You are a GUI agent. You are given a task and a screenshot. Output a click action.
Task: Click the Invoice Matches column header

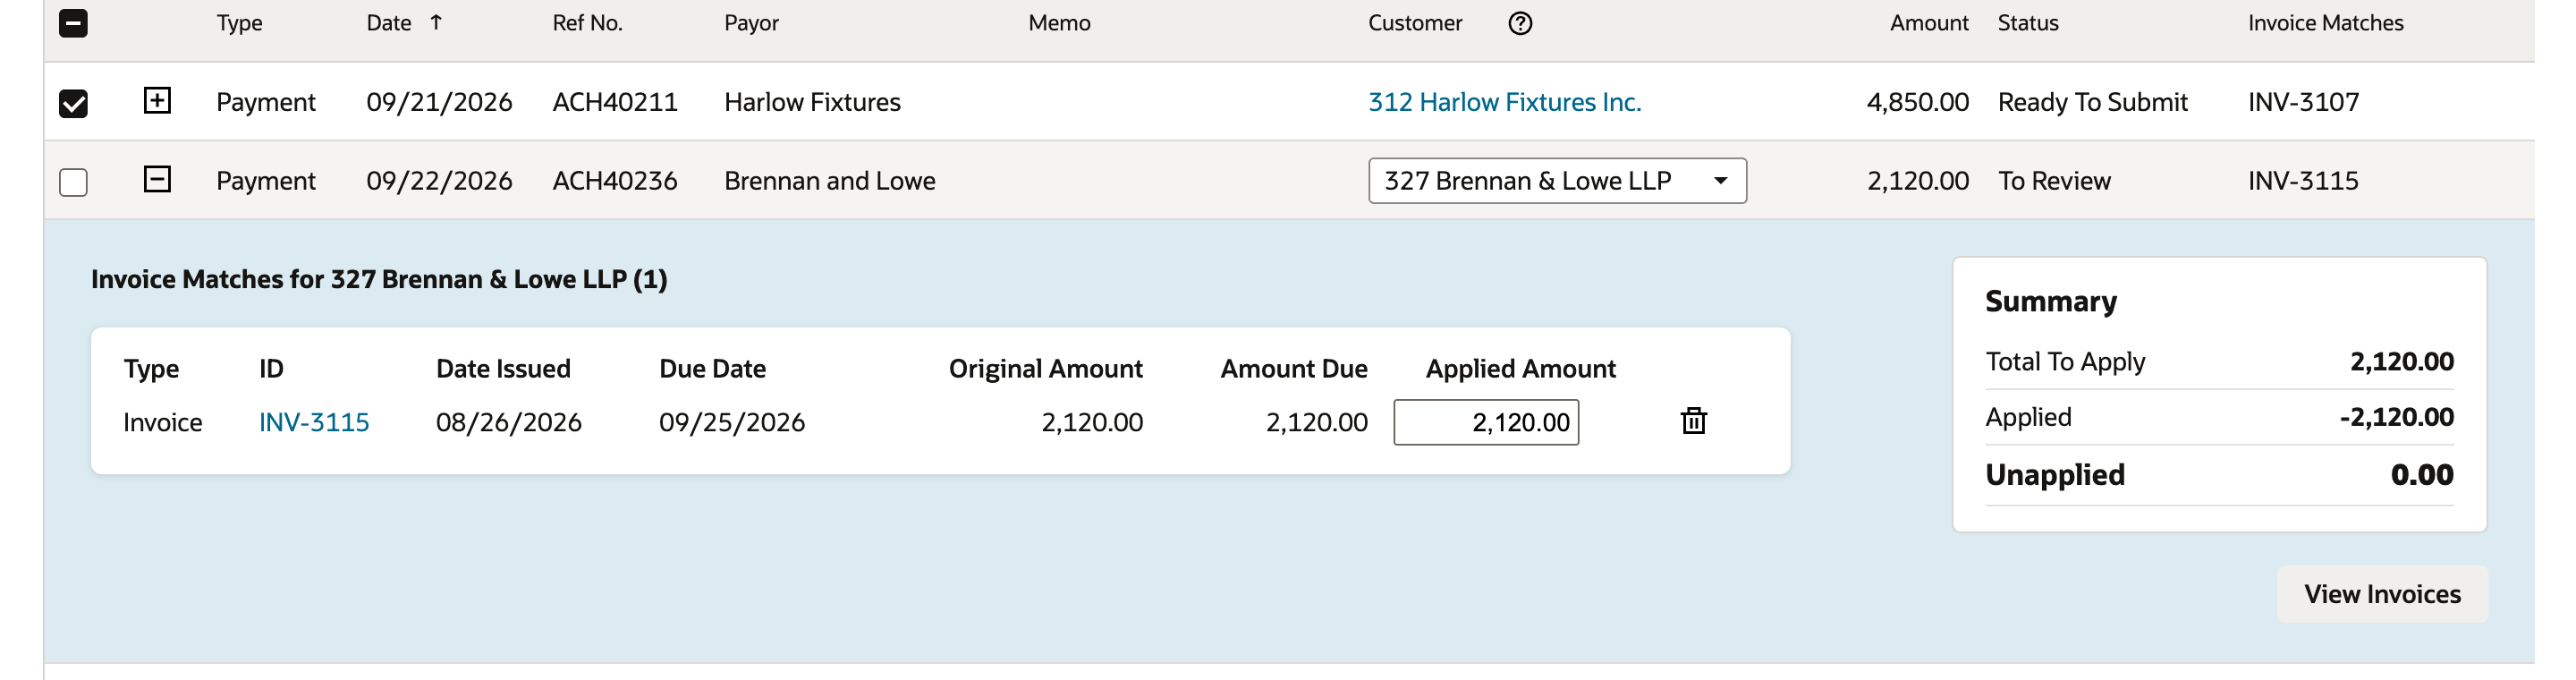pos(2325,23)
